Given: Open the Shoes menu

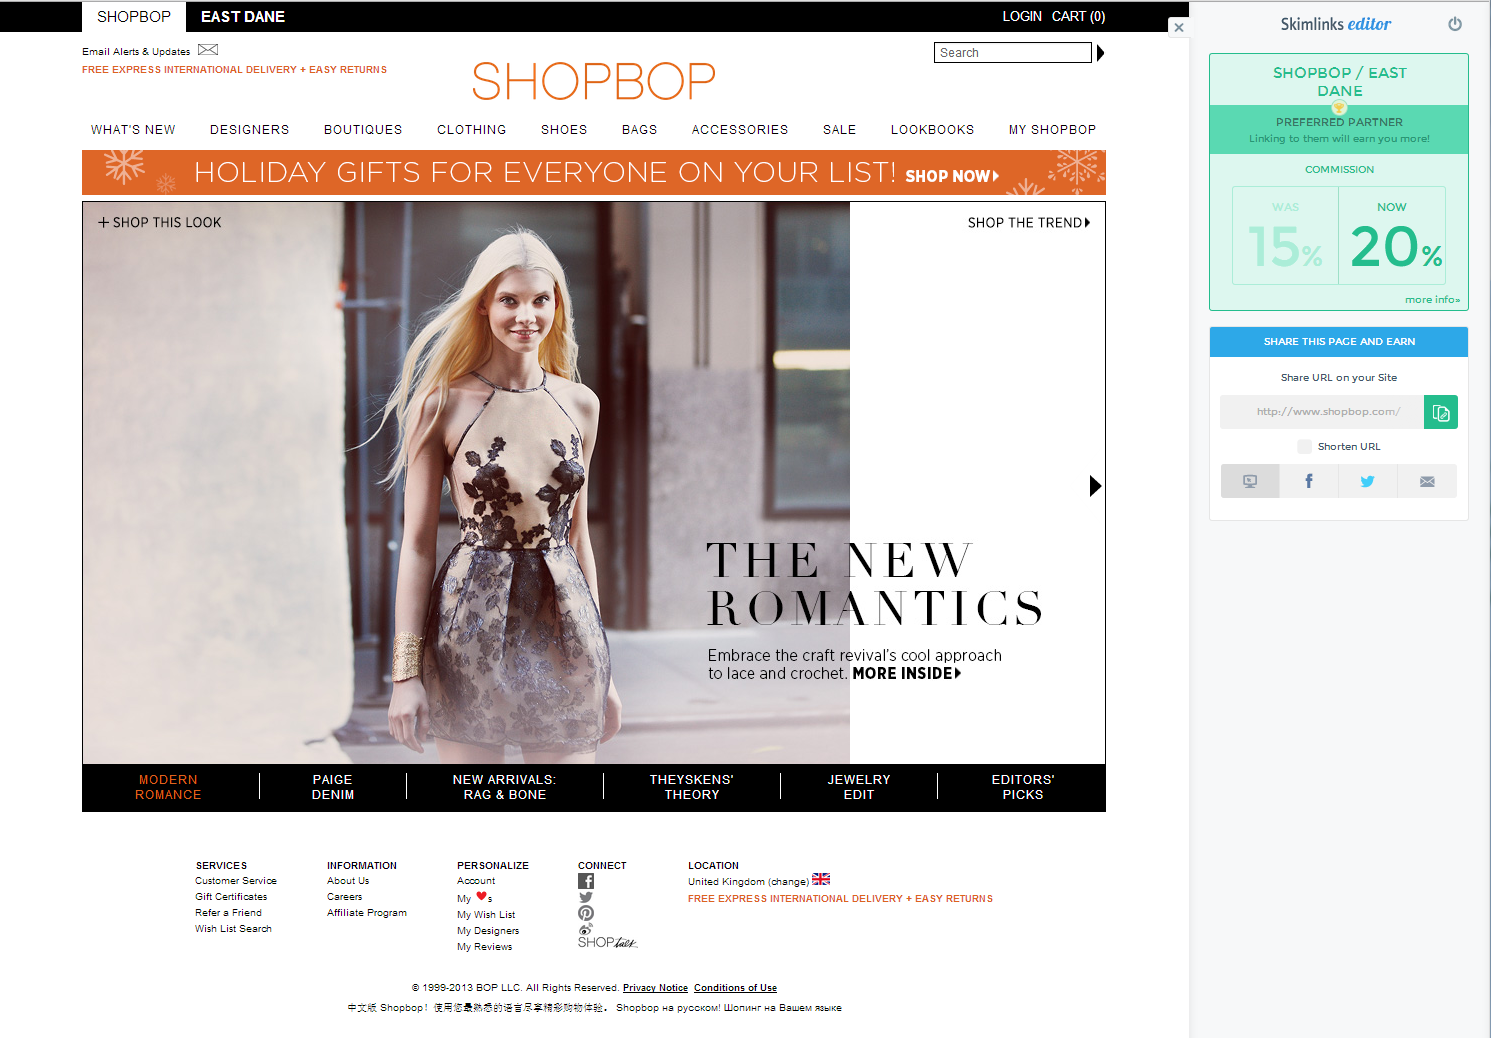Looking at the screenshot, I should (x=564, y=130).
